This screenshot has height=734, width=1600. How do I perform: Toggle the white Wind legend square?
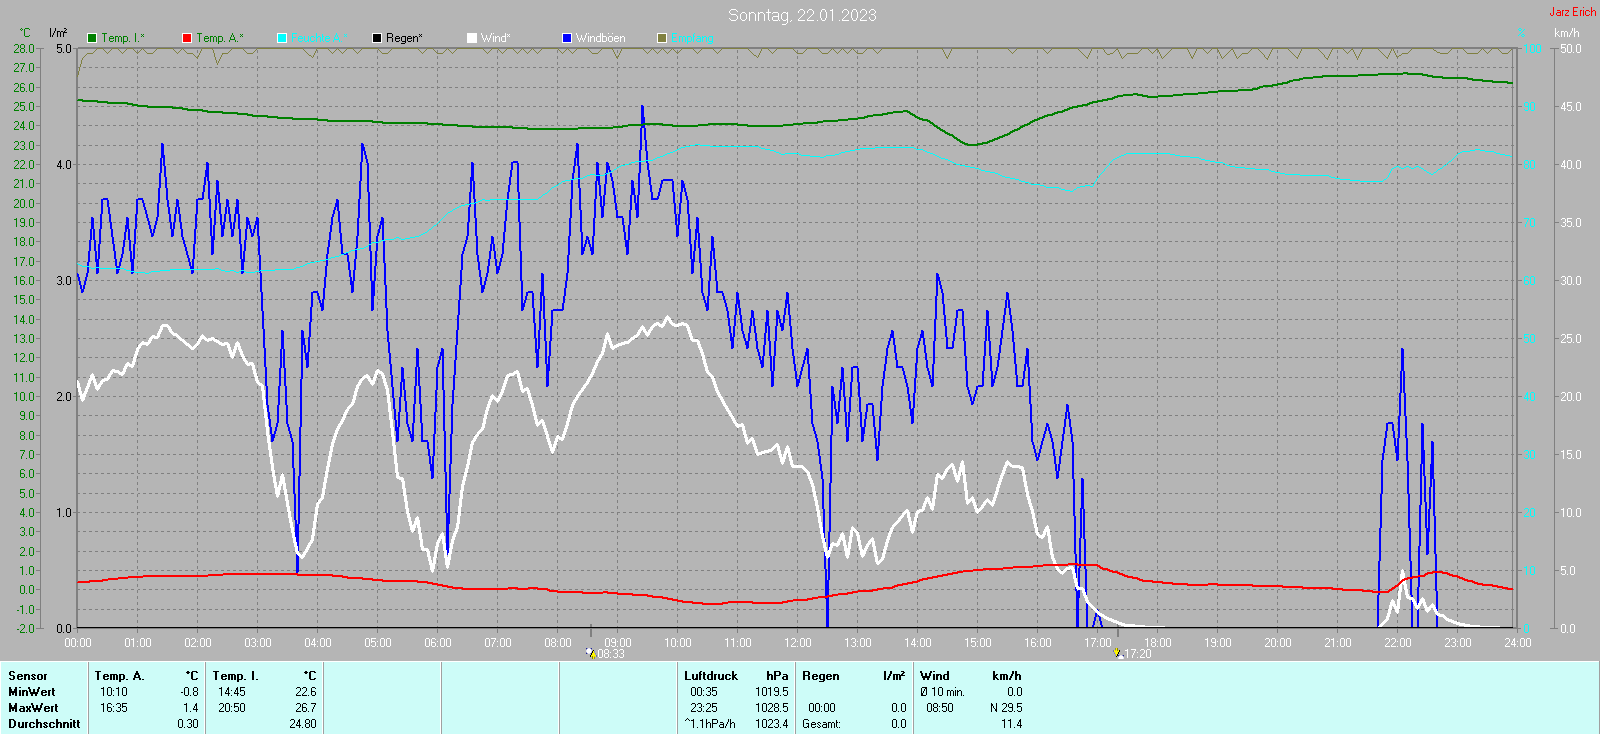472,38
